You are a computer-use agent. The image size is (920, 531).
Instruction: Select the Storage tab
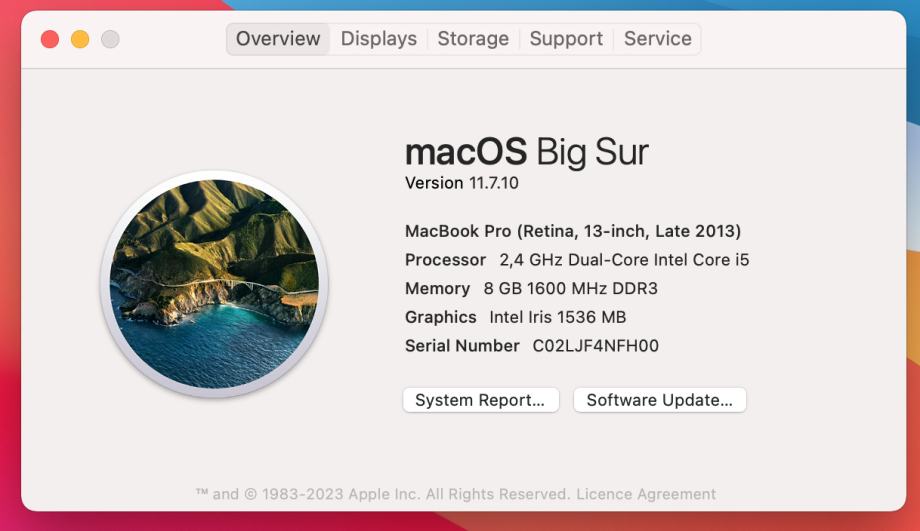click(x=473, y=39)
